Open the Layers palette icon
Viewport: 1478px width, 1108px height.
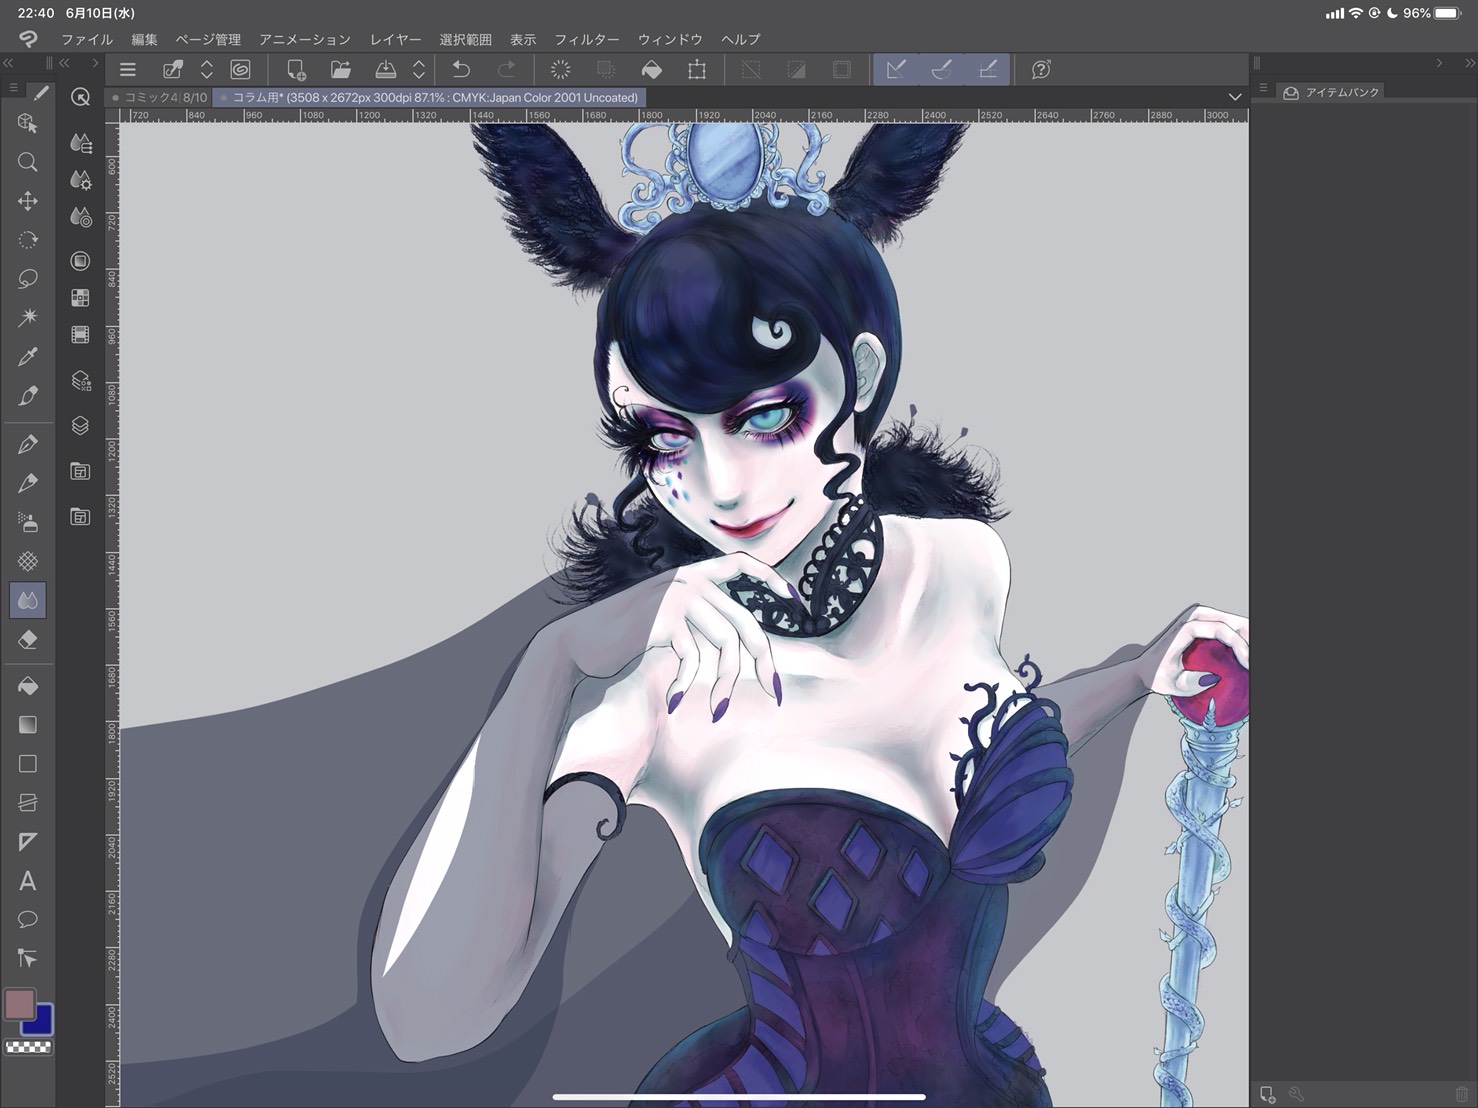point(81,425)
